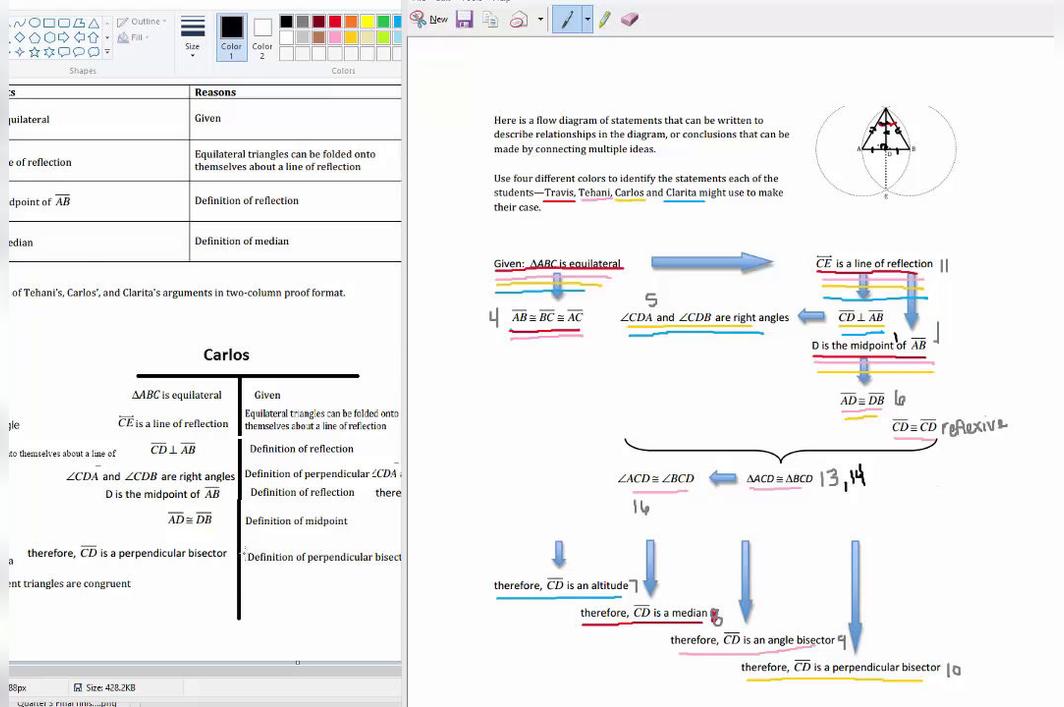Select the Four-point star shape
The width and height of the screenshot is (1064, 707).
pyautogui.click(x=20, y=52)
